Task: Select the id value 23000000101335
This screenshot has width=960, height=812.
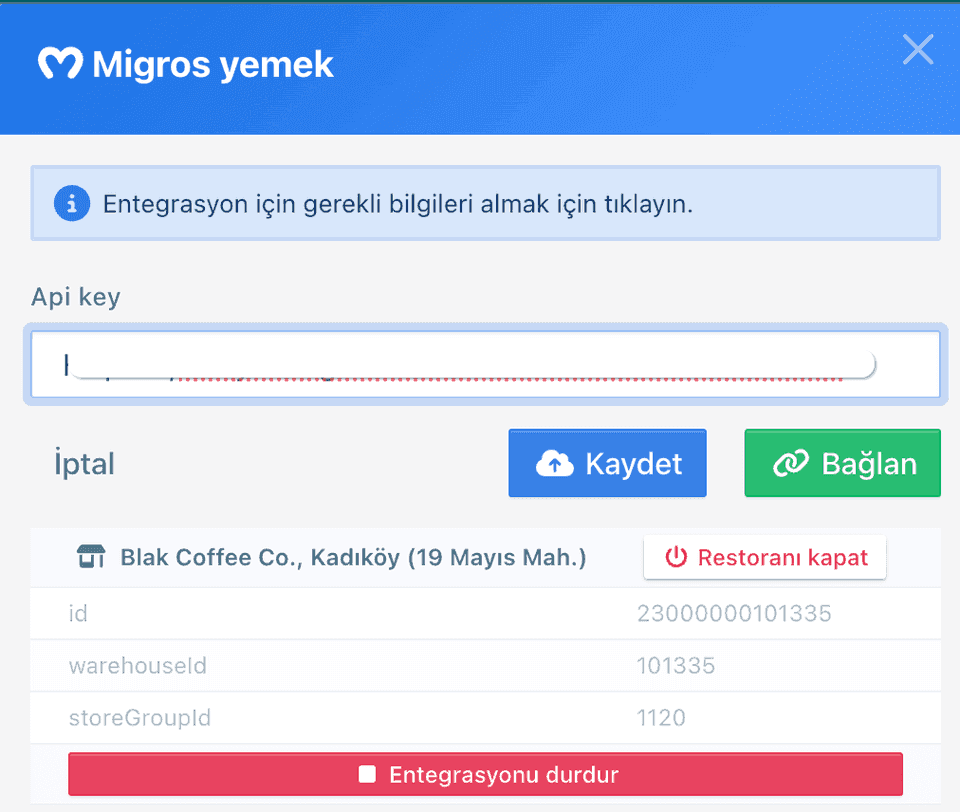Action: pyautogui.click(x=734, y=614)
